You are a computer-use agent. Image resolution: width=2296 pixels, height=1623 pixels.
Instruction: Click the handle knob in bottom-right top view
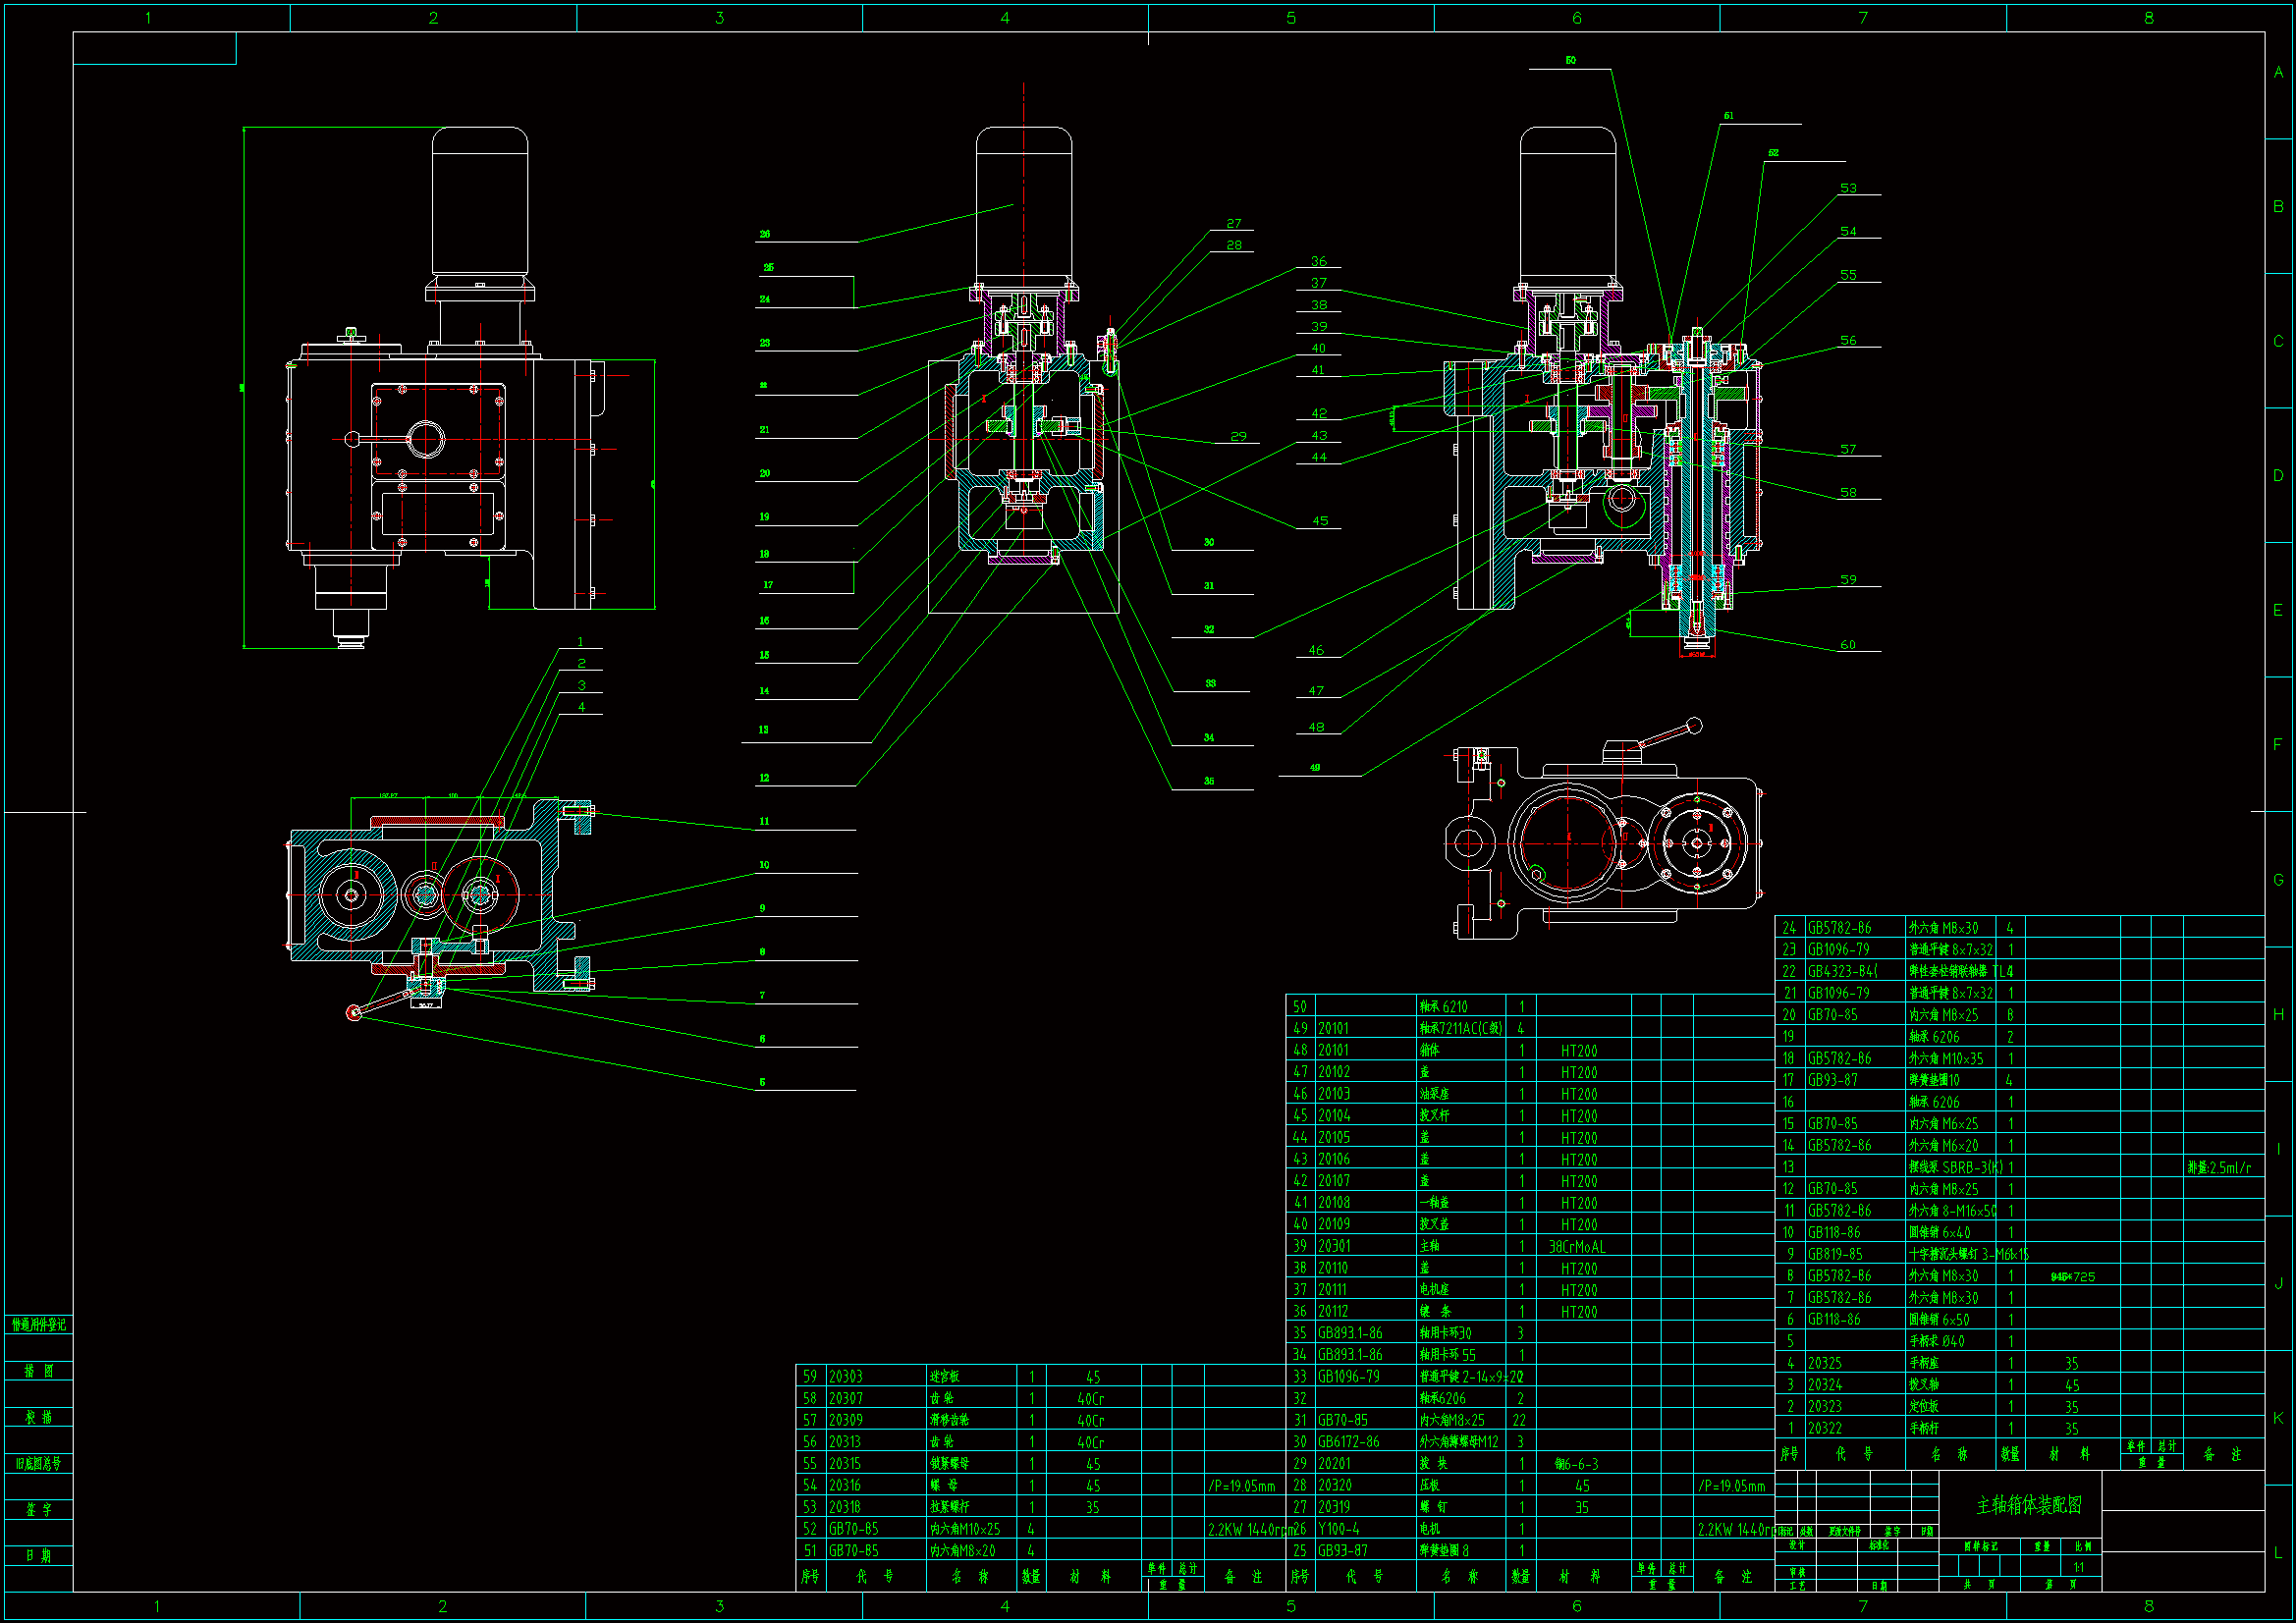(x=1694, y=725)
